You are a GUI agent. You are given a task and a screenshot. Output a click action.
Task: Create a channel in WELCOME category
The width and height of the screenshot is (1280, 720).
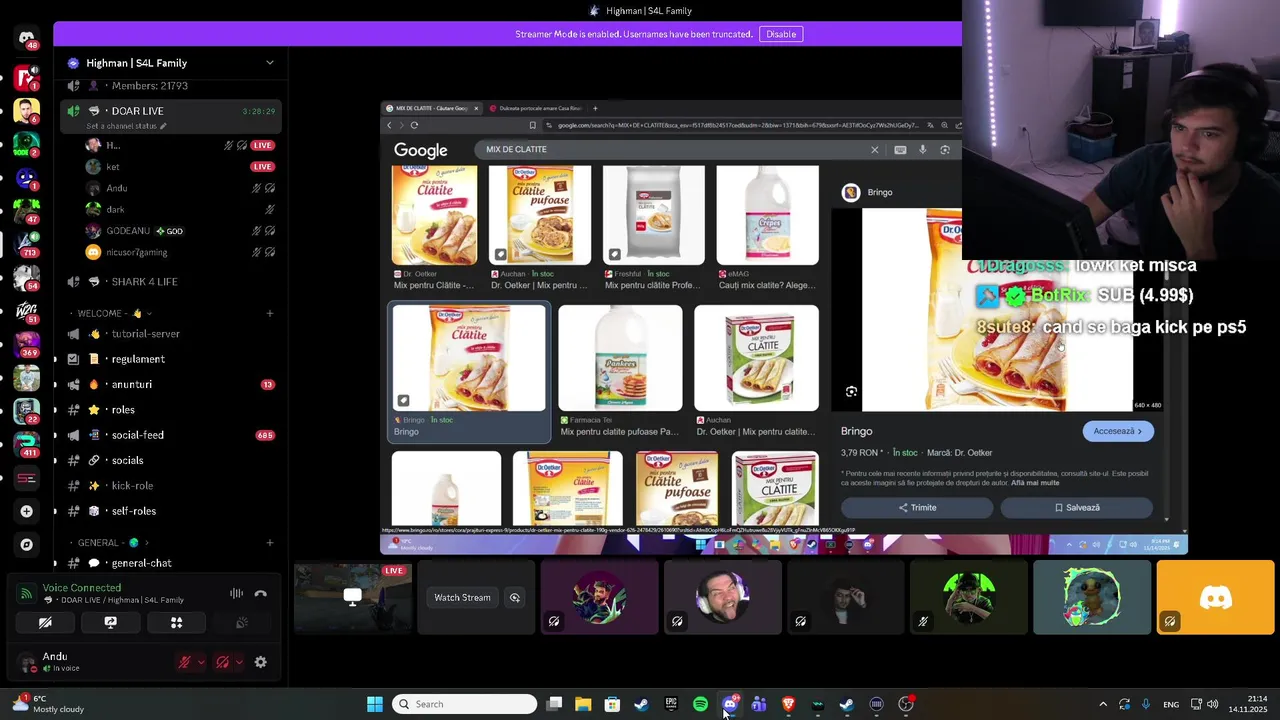[x=269, y=313]
